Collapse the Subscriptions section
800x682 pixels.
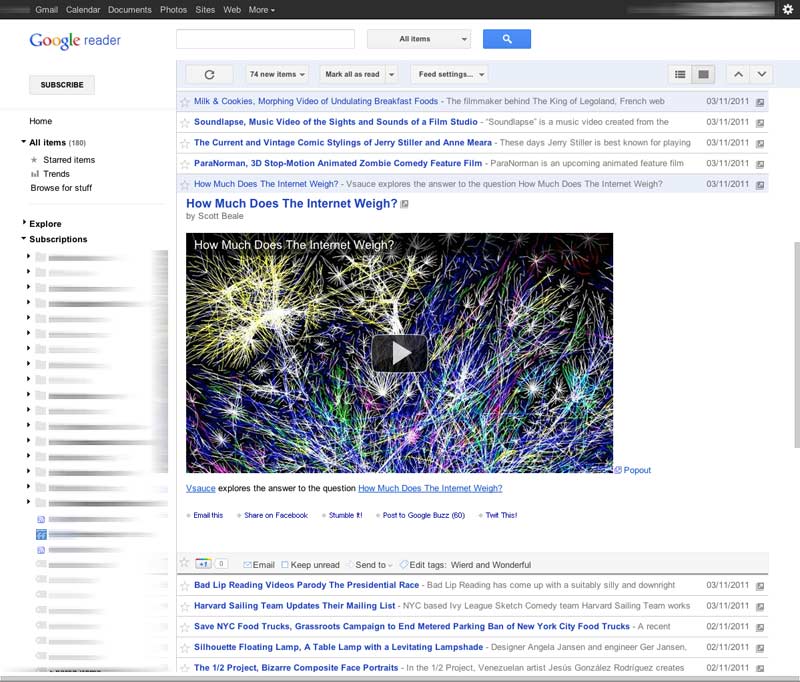tap(22, 239)
